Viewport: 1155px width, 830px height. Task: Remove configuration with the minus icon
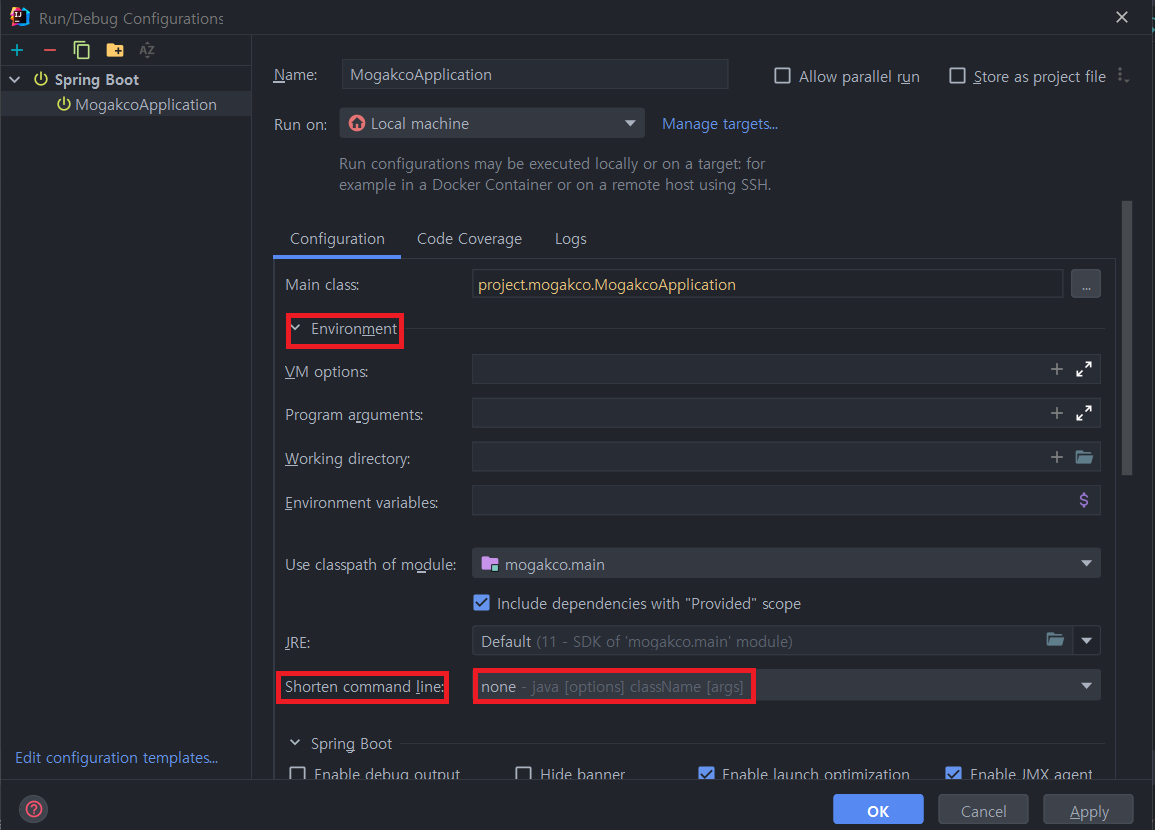point(49,50)
